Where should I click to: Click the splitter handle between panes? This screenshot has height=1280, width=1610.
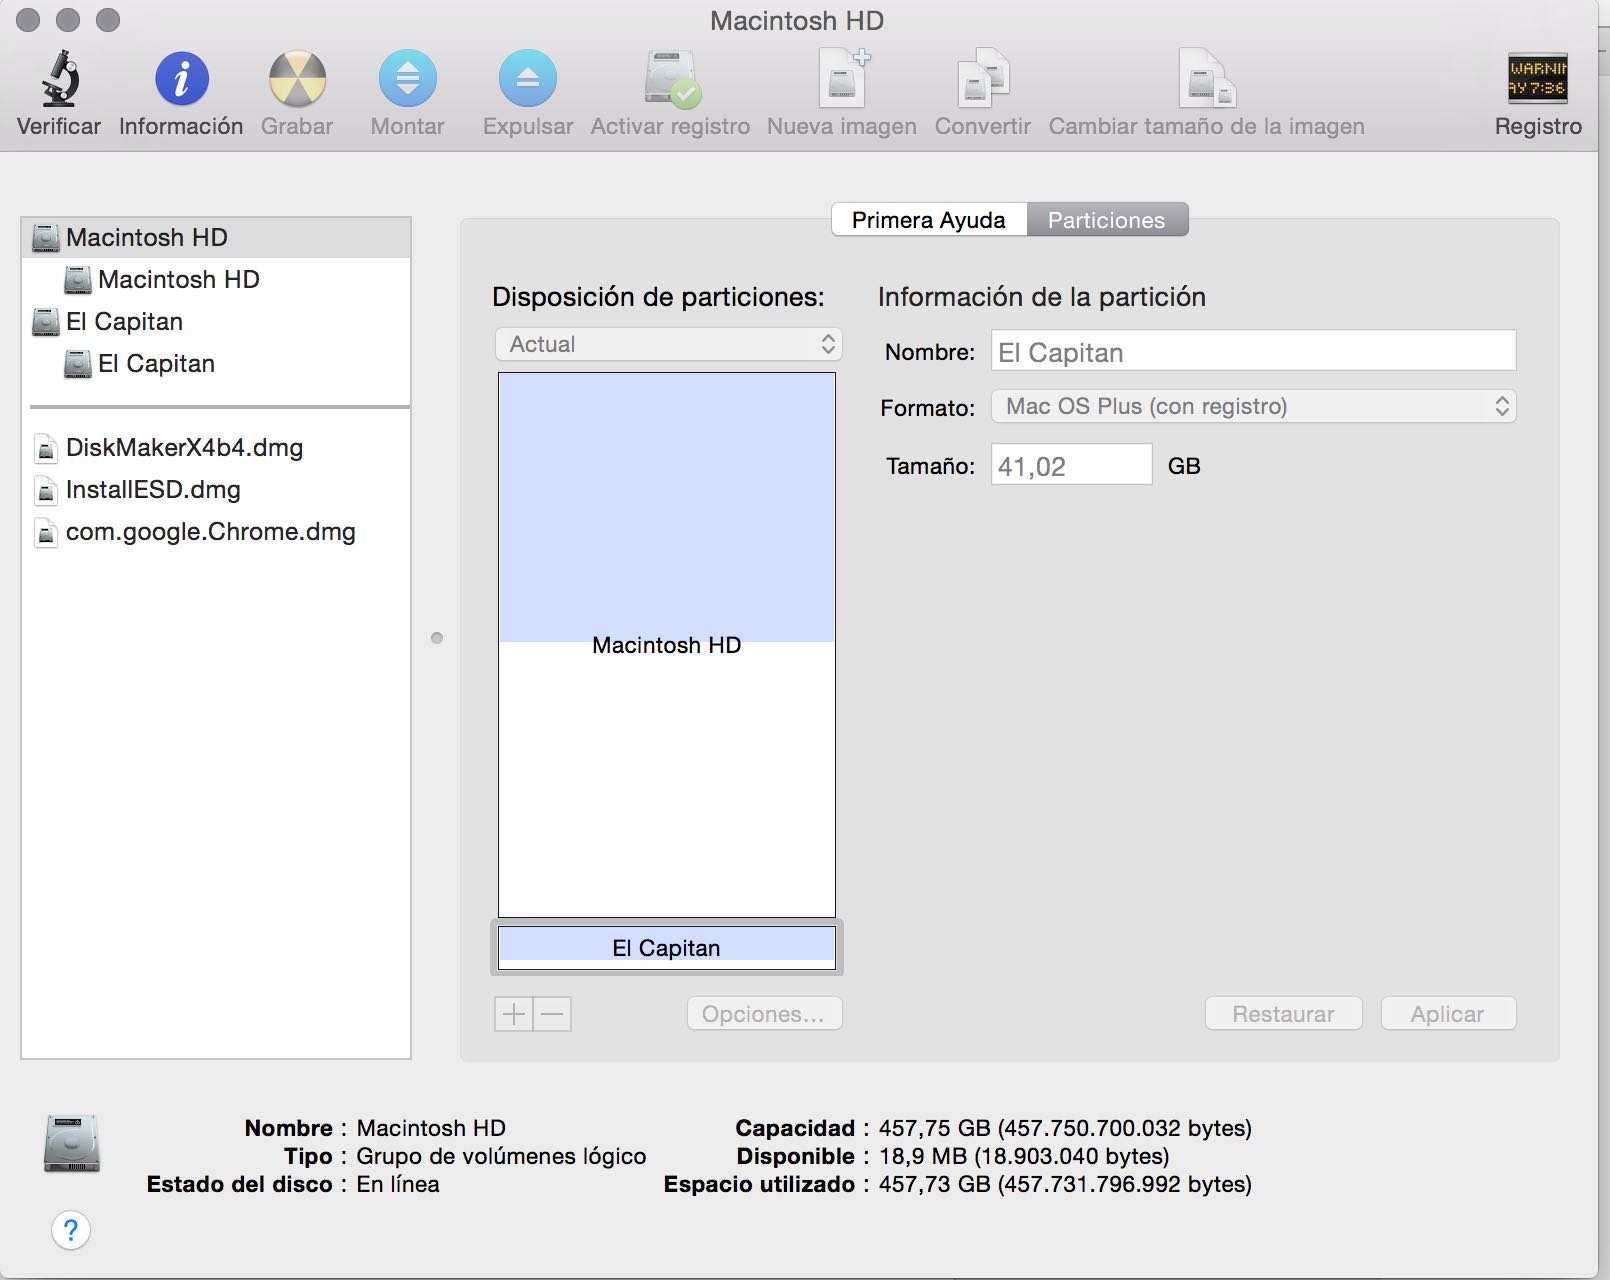pyautogui.click(x=437, y=638)
